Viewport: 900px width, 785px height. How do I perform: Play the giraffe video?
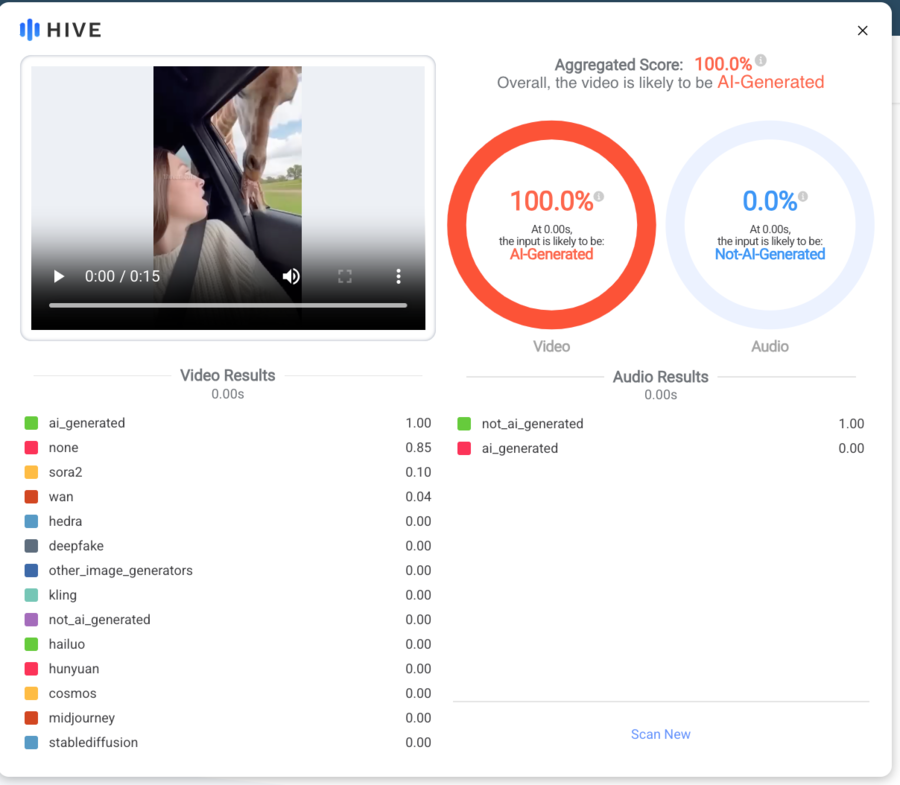click(x=59, y=276)
